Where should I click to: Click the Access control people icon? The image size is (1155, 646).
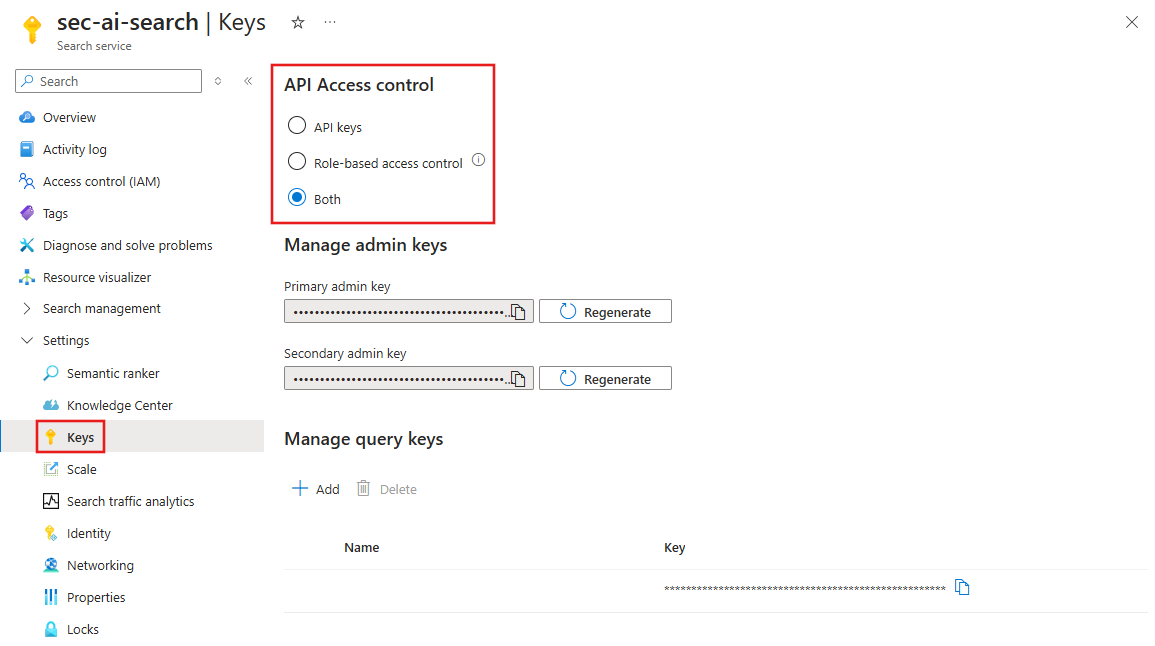(x=27, y=181)
